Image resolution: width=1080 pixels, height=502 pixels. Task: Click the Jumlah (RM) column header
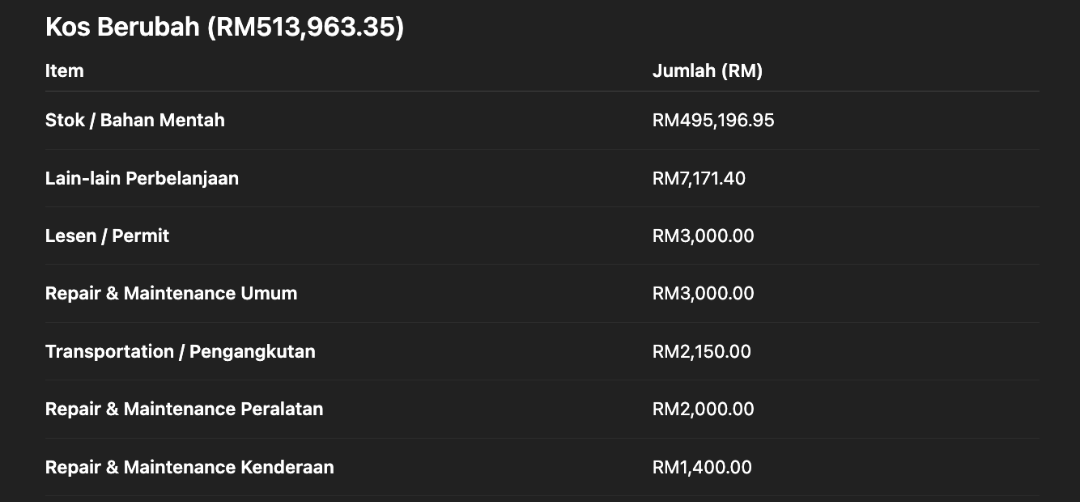coord(707,71)
